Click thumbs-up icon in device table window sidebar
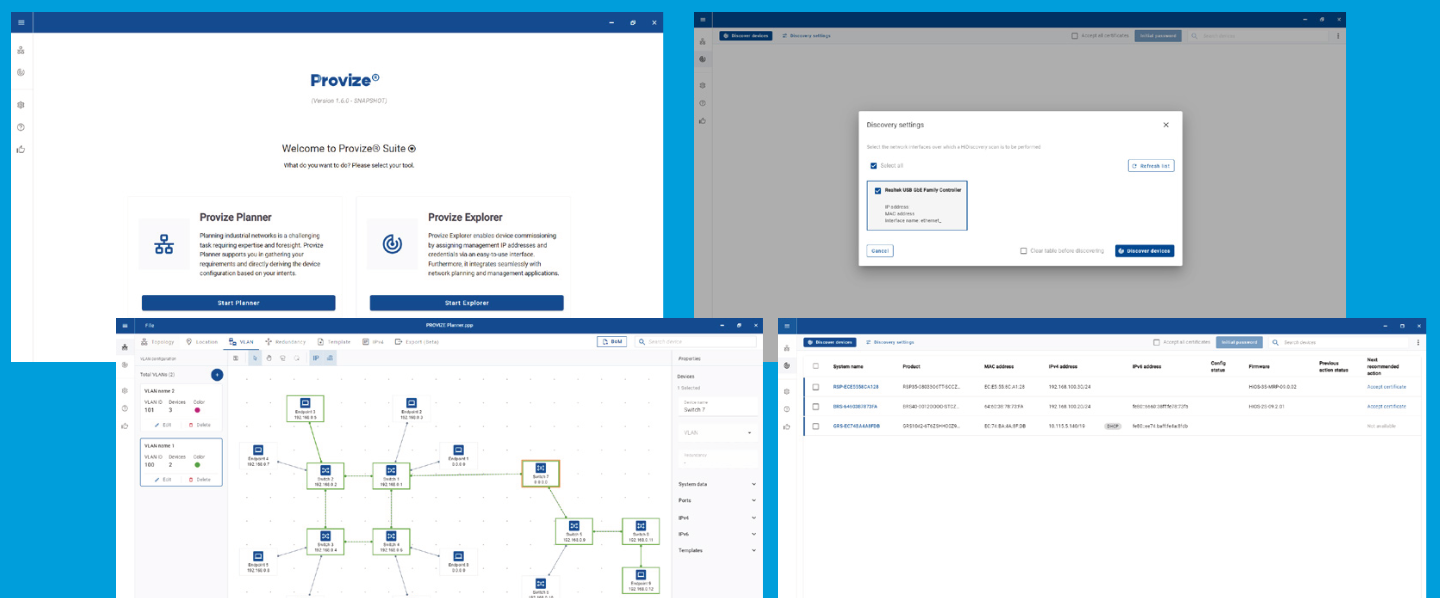This screenshot has height=598, width=1440. [x=788, y=426]
